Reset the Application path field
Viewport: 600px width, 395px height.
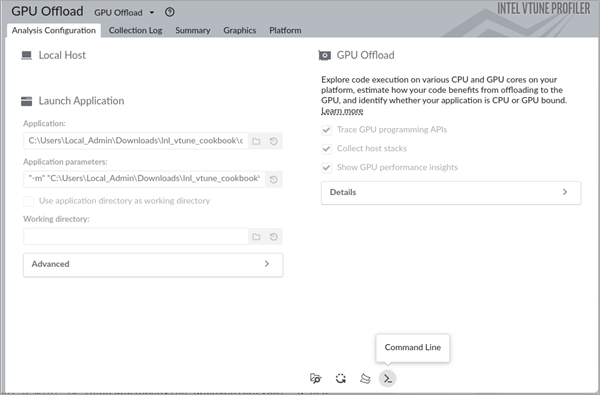pyautogui.click(x=274, y=141)
